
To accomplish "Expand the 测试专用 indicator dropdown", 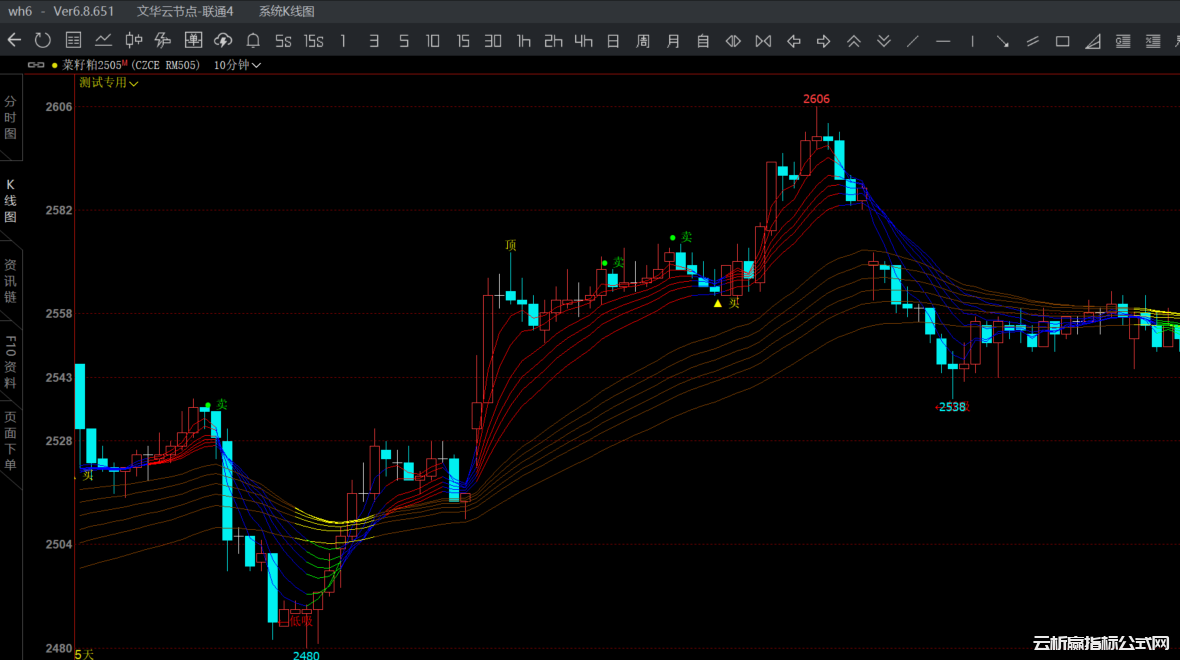I will click(x=109, y=83).
